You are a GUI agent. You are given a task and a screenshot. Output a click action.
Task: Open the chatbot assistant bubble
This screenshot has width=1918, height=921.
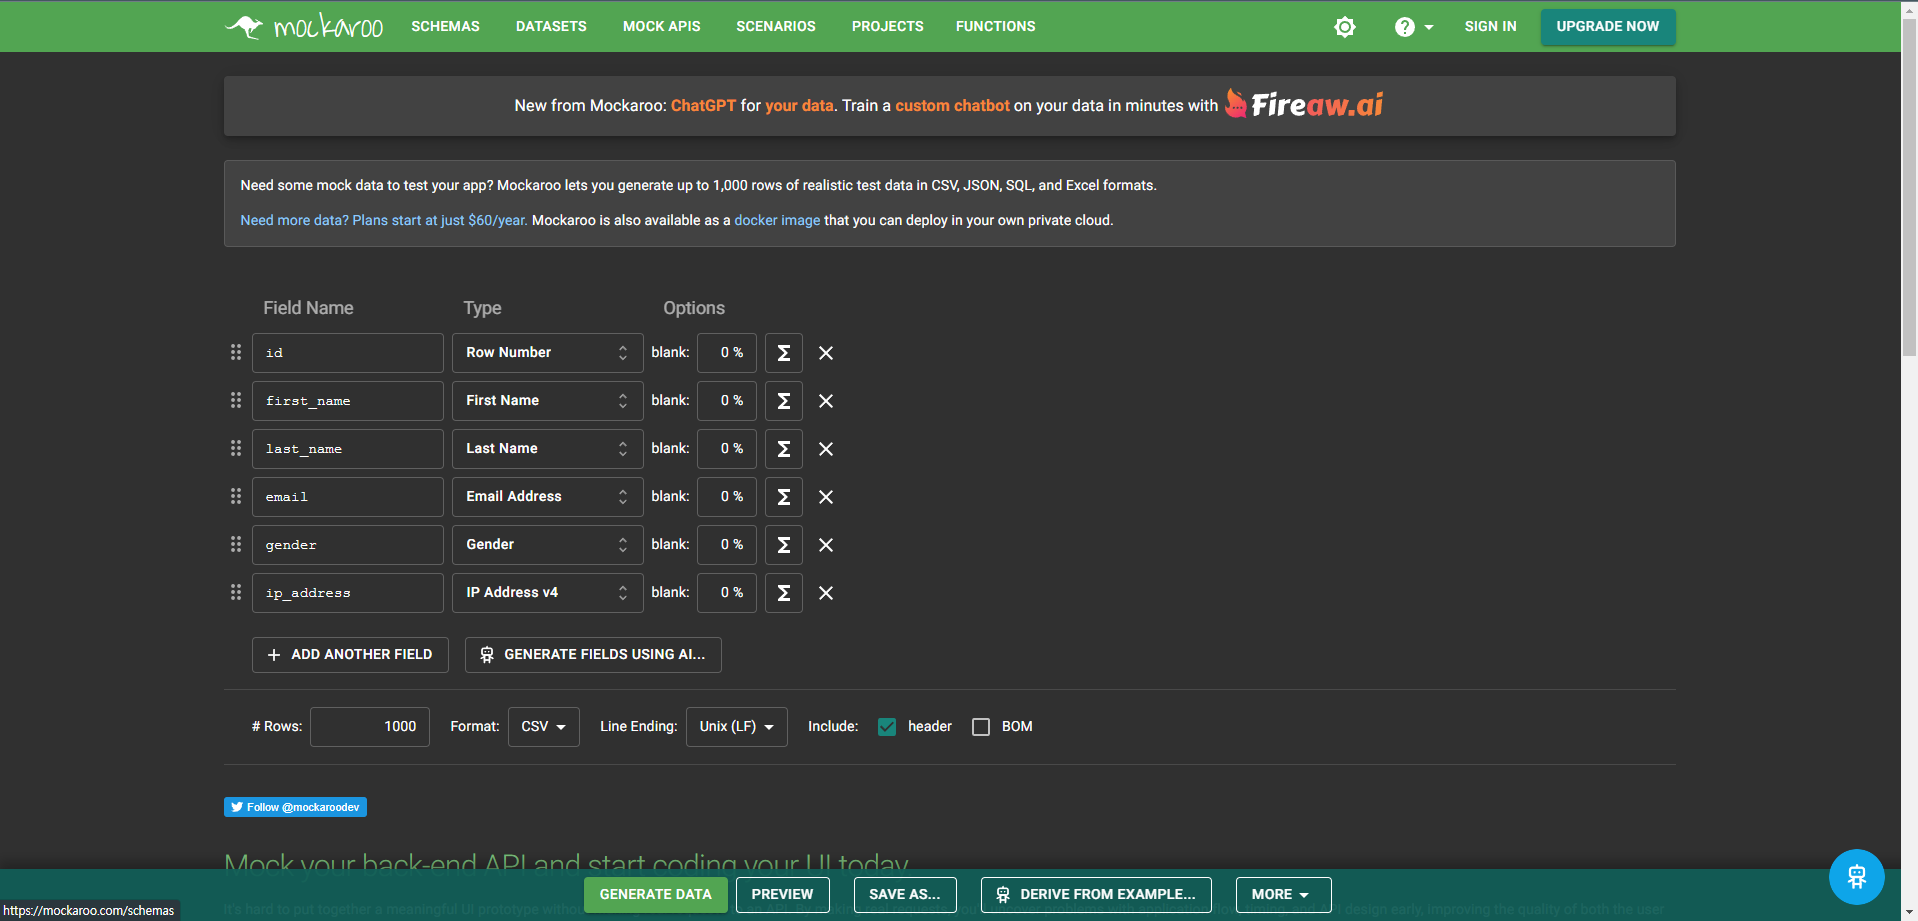click(x=1856, y=877)
